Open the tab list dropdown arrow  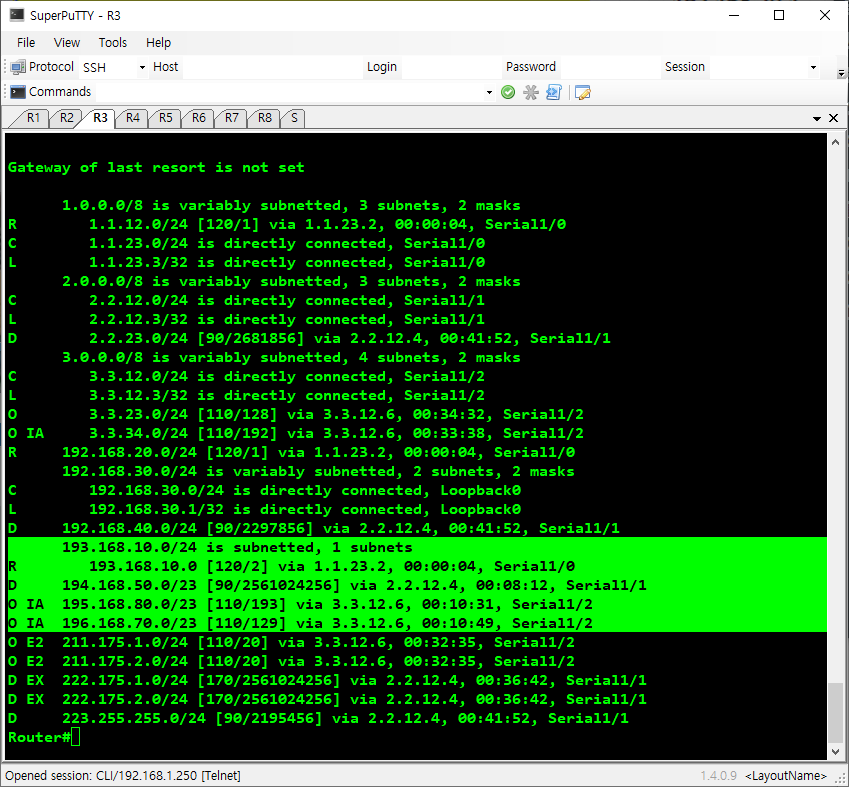click(x=817, y=119)
